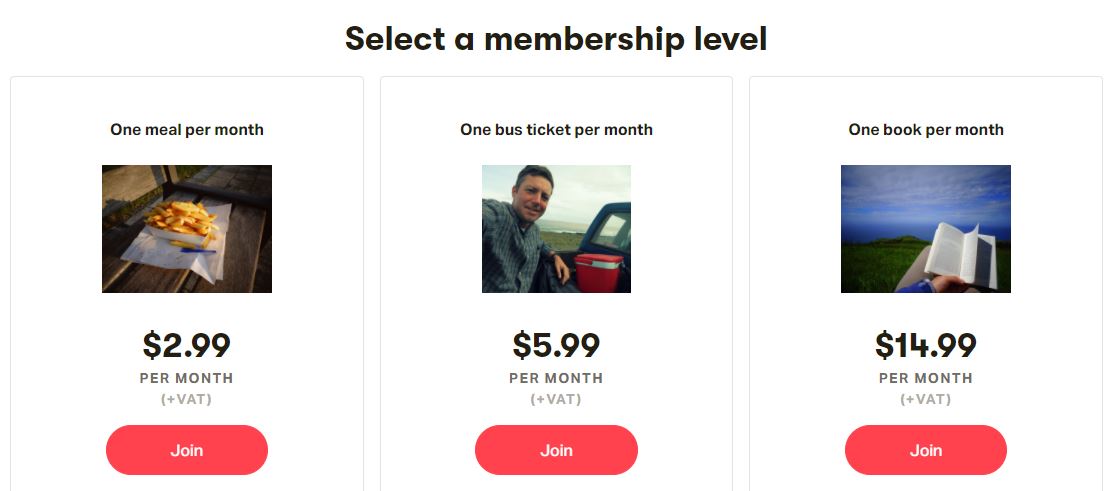Click "PER MONTH" under the $14.99 price
1116x491 pixels.
[x=926, y=378]
